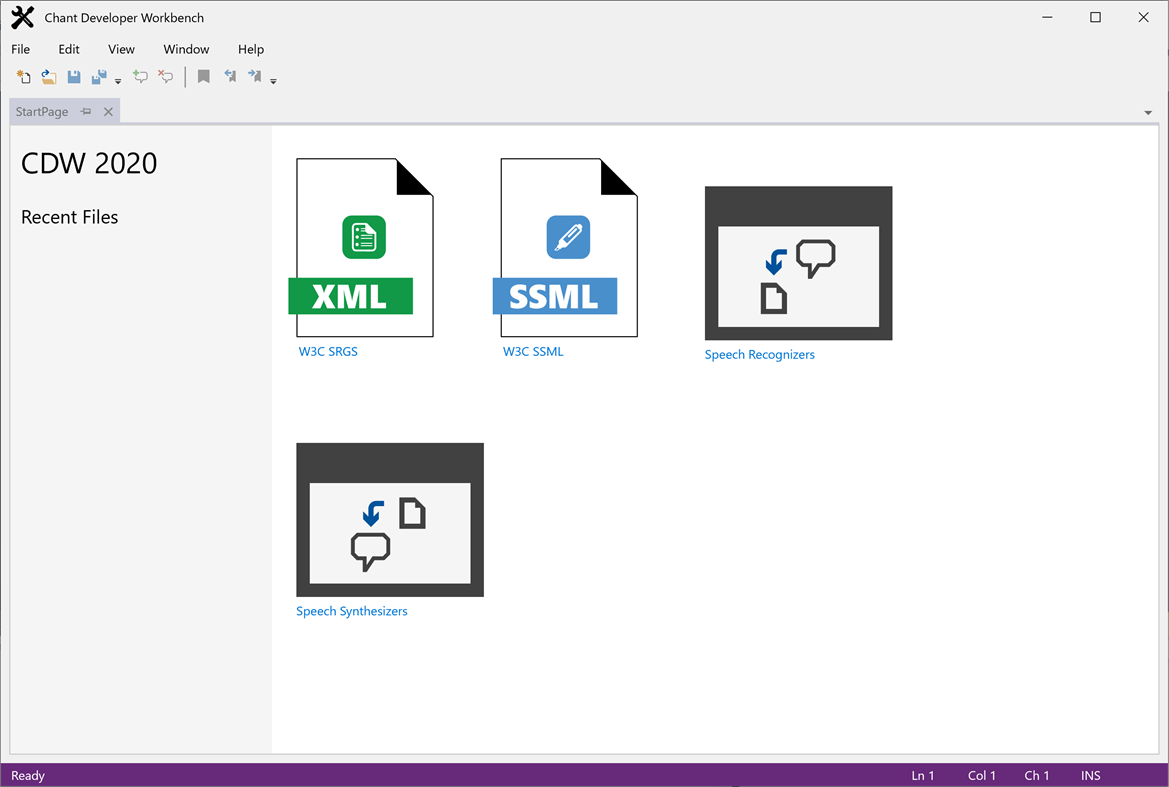1169x787 pixels.
Task: Open the Save All dropdown arrow
Action: point(117,80)
